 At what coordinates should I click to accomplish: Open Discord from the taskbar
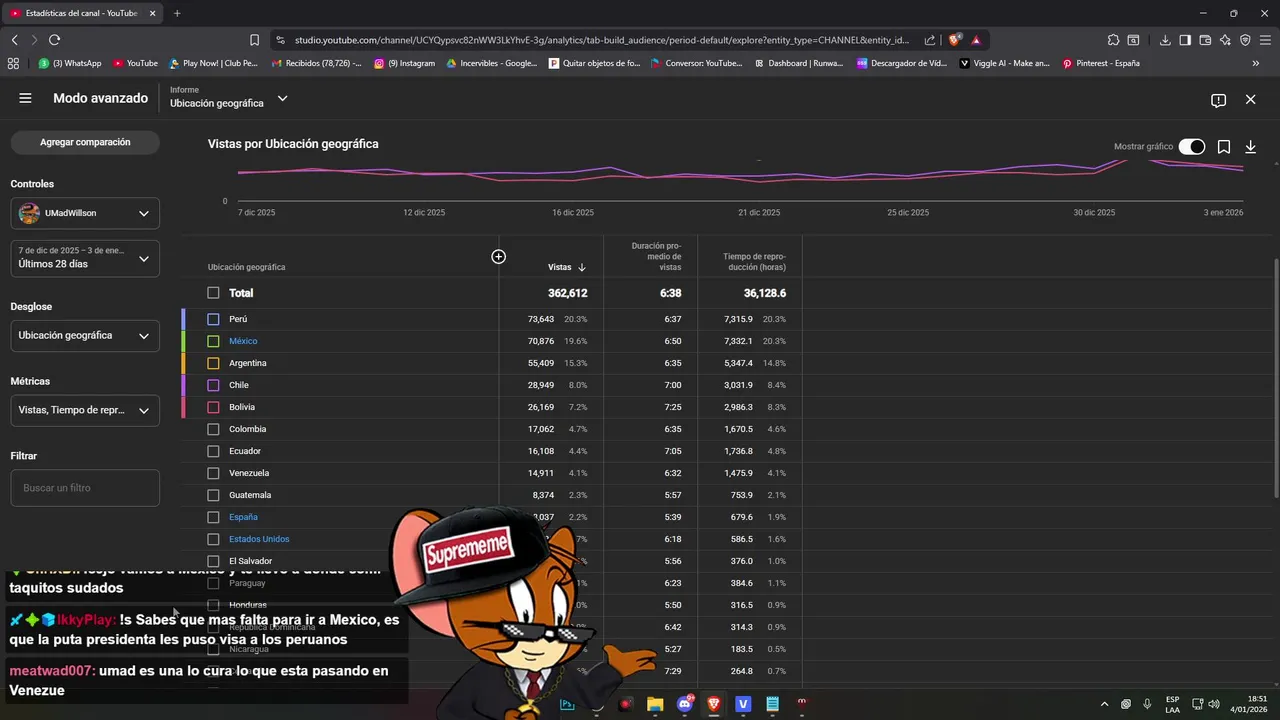(685, 704)
